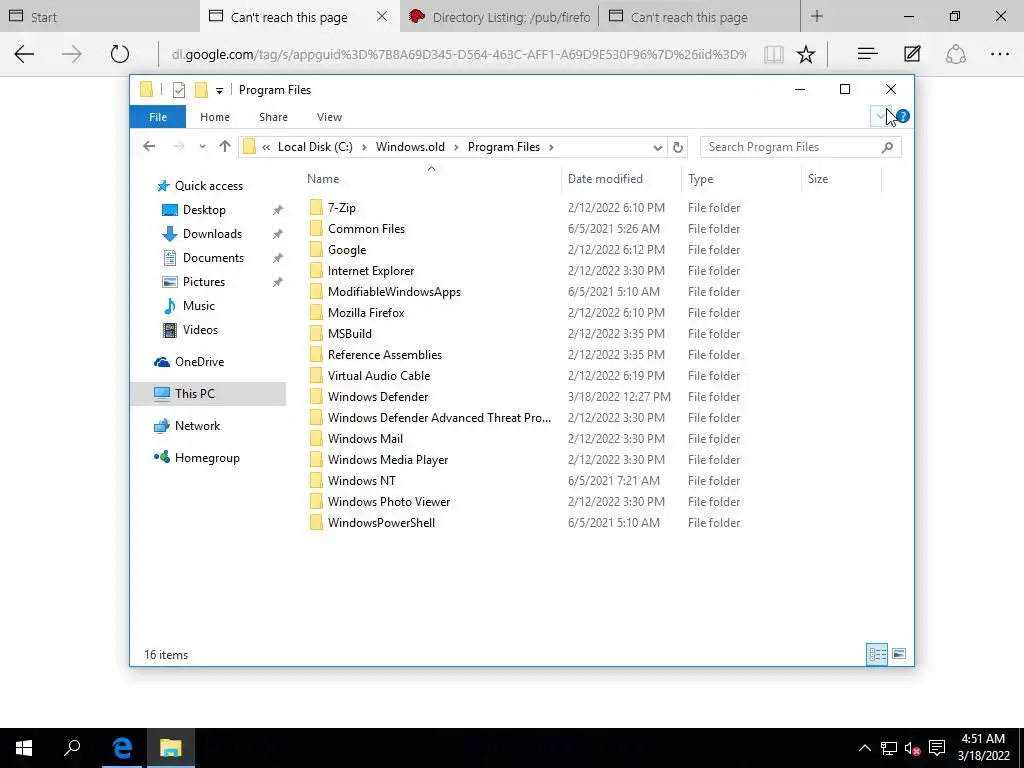The height and width of the screenshot is (768, 1024).
Task: Expand path chevron after Windows.old
Action: tap(456, 147)
